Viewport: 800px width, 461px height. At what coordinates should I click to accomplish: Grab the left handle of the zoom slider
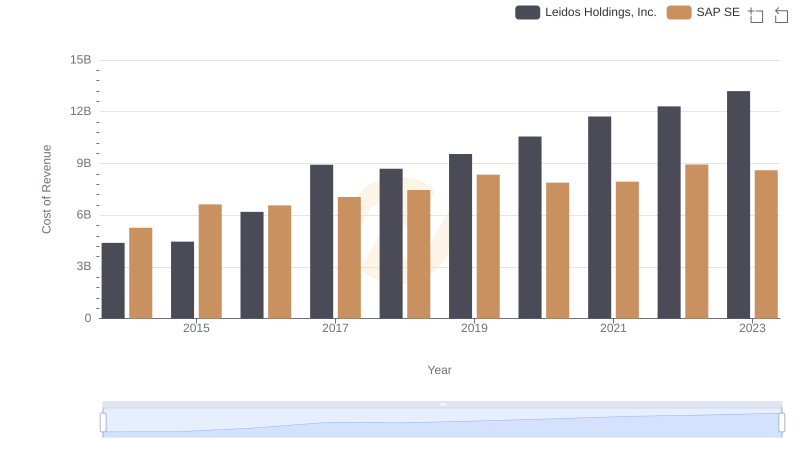[x=103, y=423]
